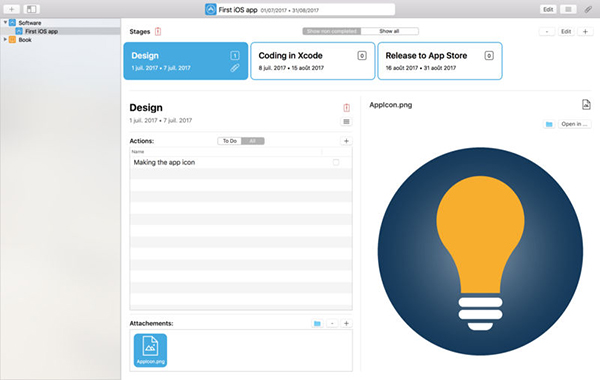
Task: Collapse the Software group triangle
Action: (5, 23)
